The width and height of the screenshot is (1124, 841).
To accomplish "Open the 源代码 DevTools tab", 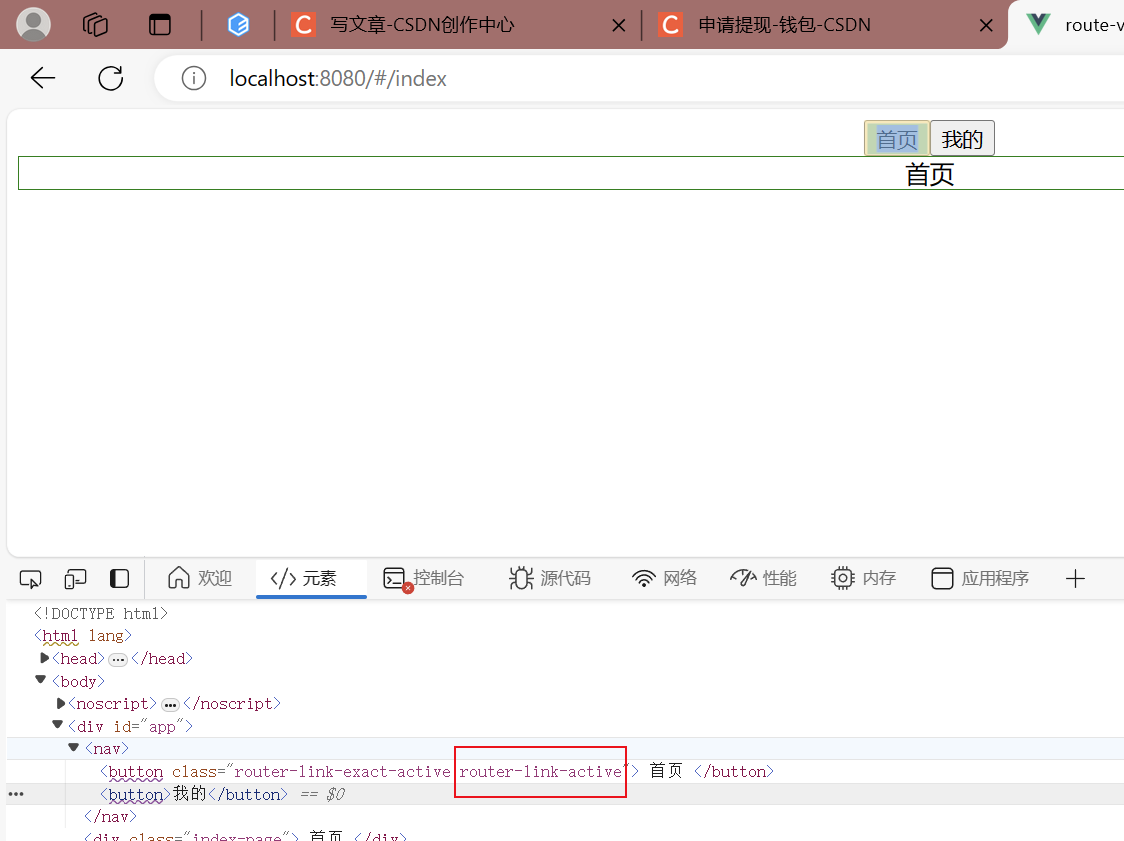I will click(550, 578).
